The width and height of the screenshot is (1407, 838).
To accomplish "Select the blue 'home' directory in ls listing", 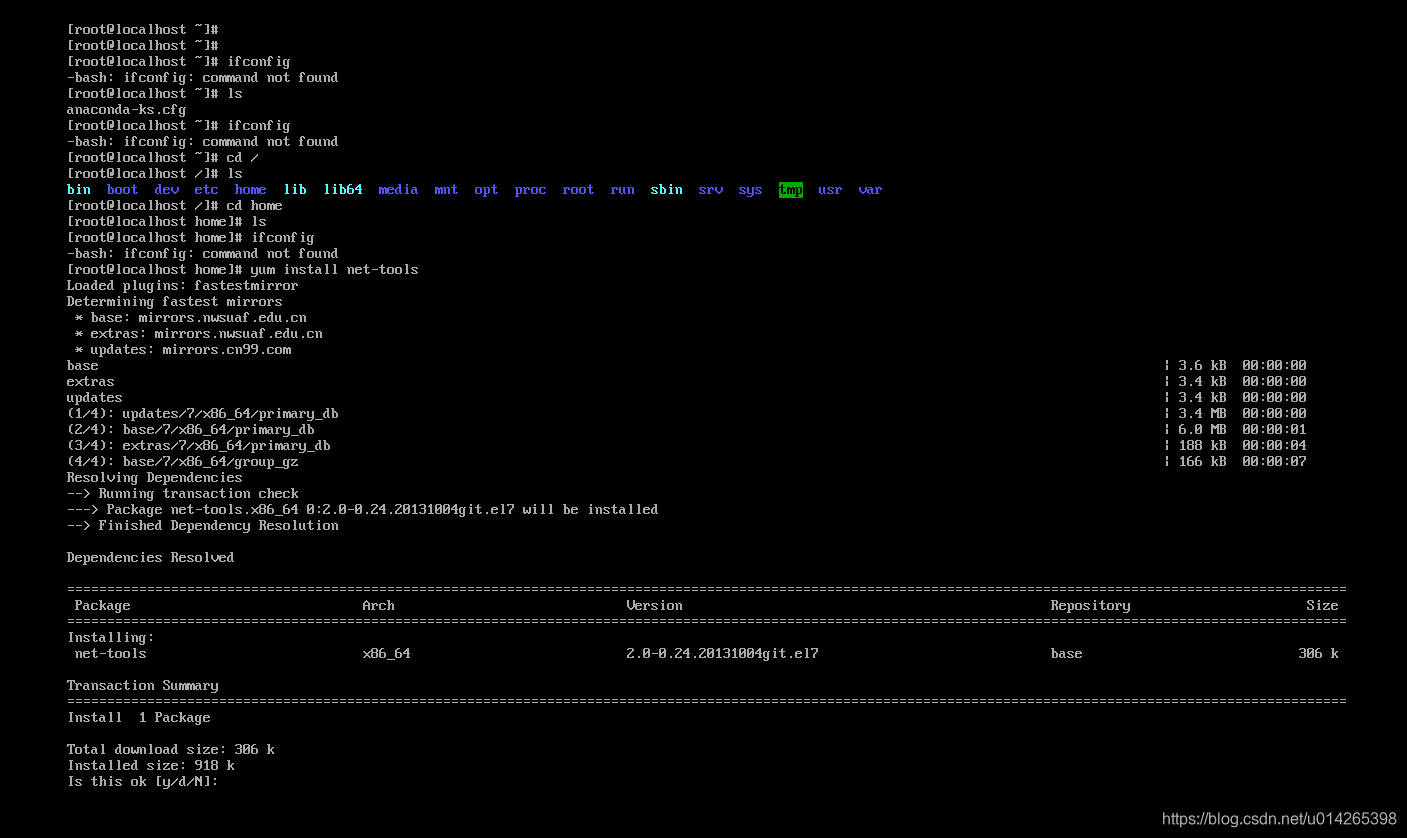I will point(251,190).
